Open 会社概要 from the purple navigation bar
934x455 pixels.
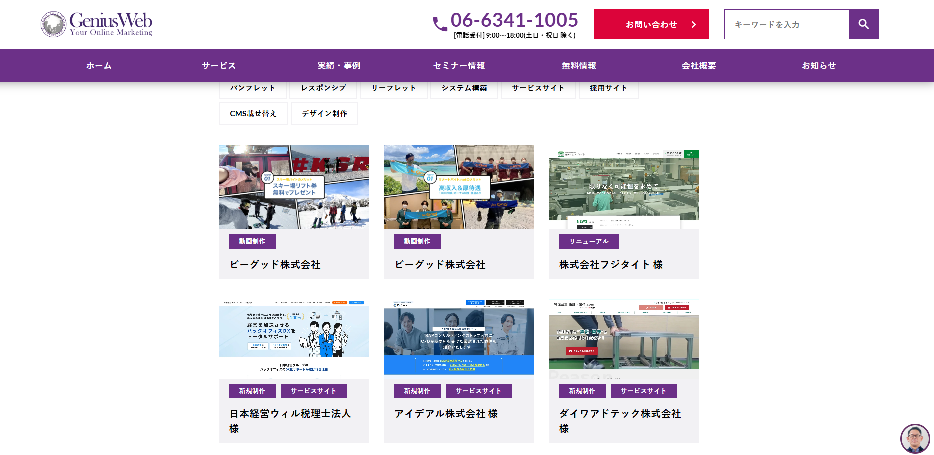point(699,65)
